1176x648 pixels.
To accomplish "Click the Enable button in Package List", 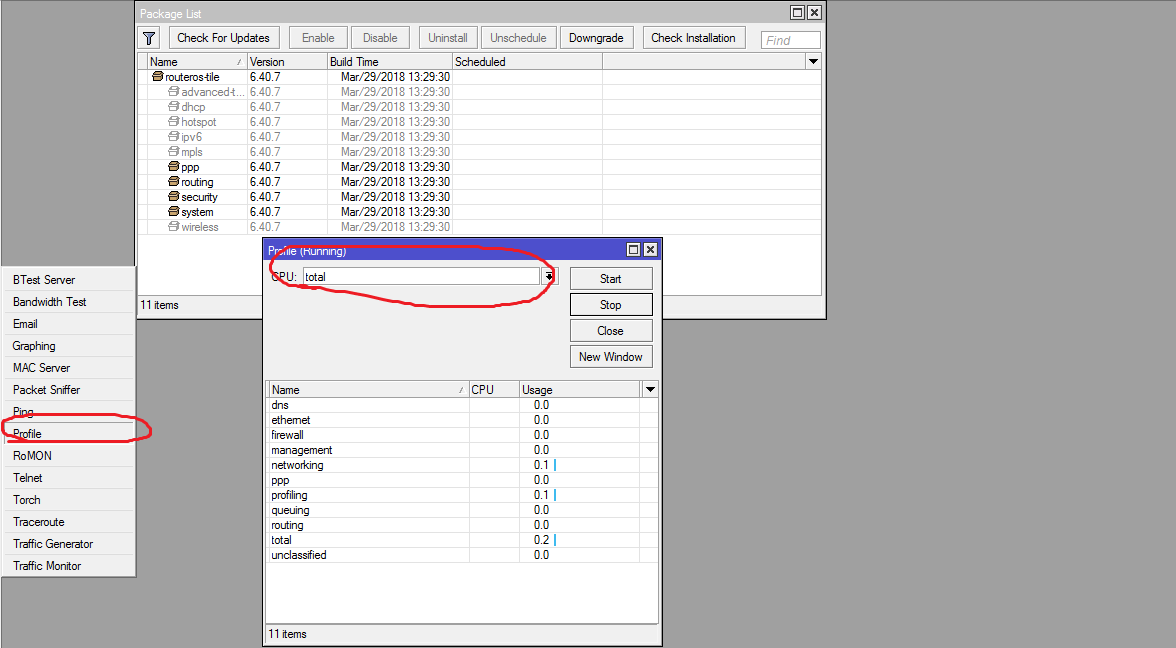I will pos(318,38).
